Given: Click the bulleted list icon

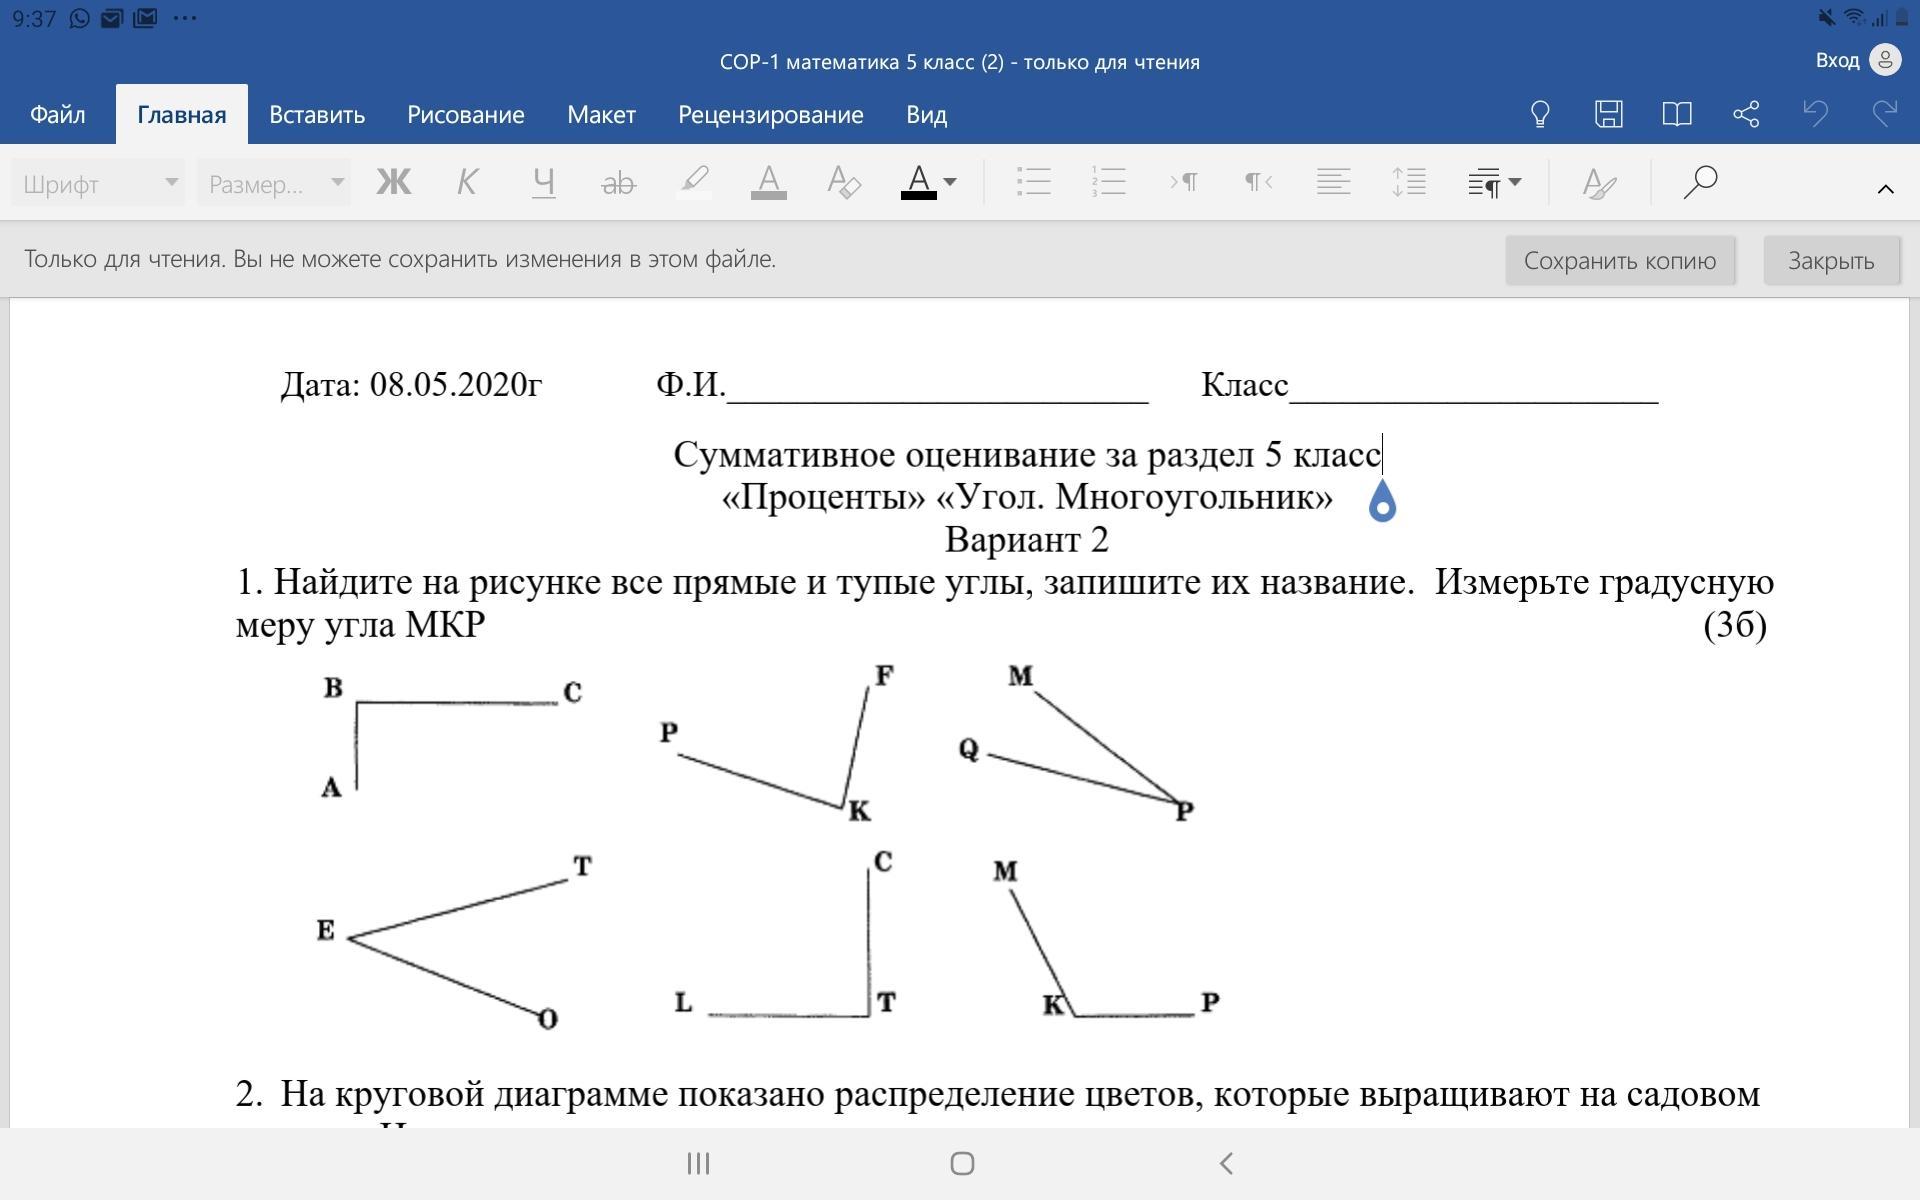Looking at the screenshot, I should tap(1033, 182).
